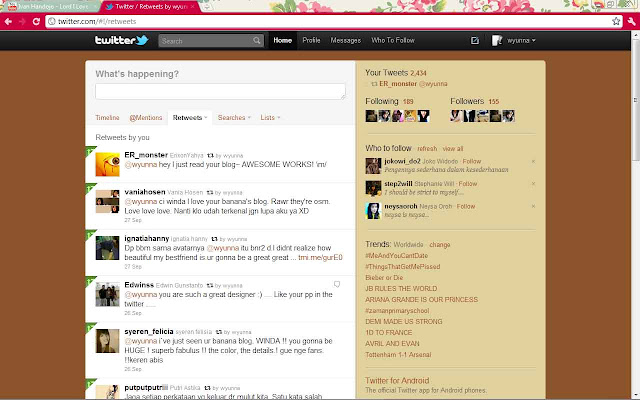This screenshot has width=640, height=400.
Task: Expand the Lists dropdown
Action: (x=279, y=118)
